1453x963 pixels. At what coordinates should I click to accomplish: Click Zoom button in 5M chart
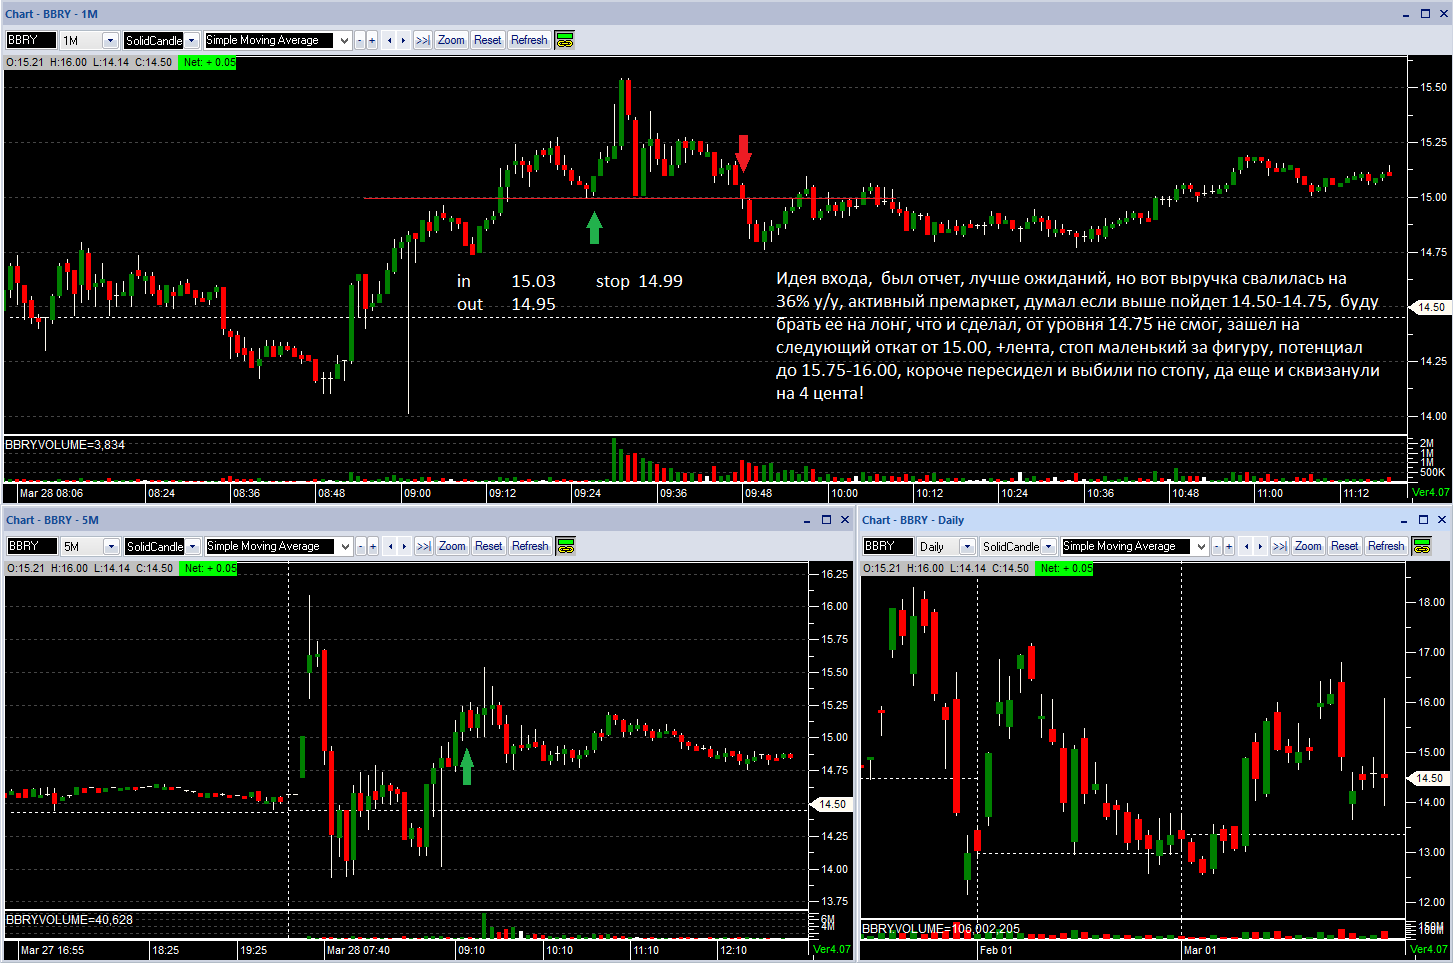(452, 546)
